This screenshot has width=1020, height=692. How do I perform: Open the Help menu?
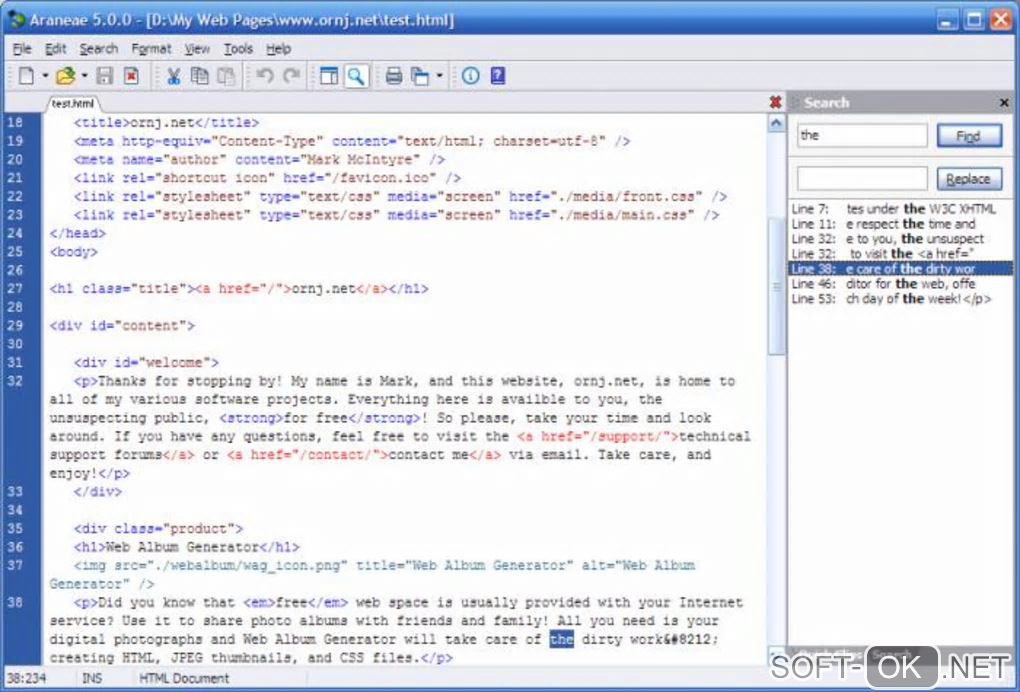tap(278, 49)
